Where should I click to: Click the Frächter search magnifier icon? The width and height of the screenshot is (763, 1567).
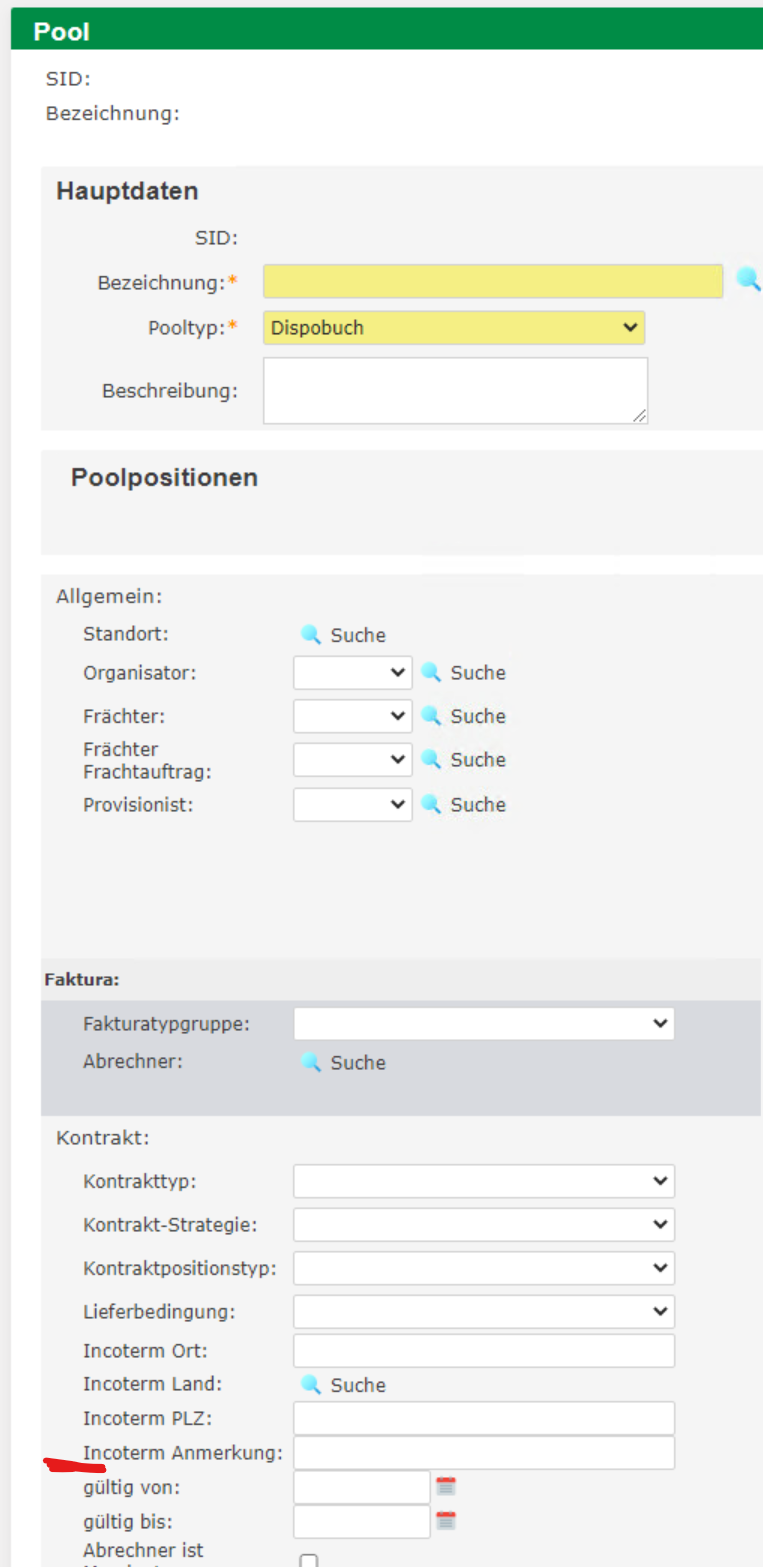coord(431,715)
